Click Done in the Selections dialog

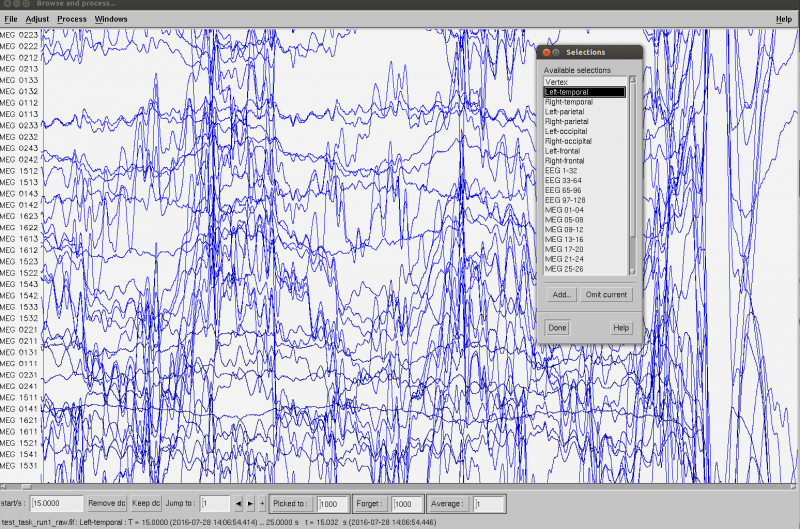(x=557, y=328)
